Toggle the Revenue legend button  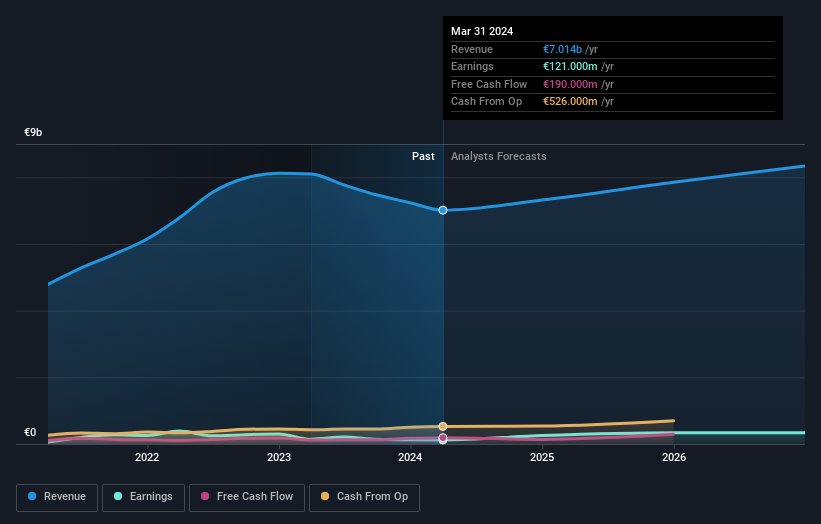[x=57, y=497]
